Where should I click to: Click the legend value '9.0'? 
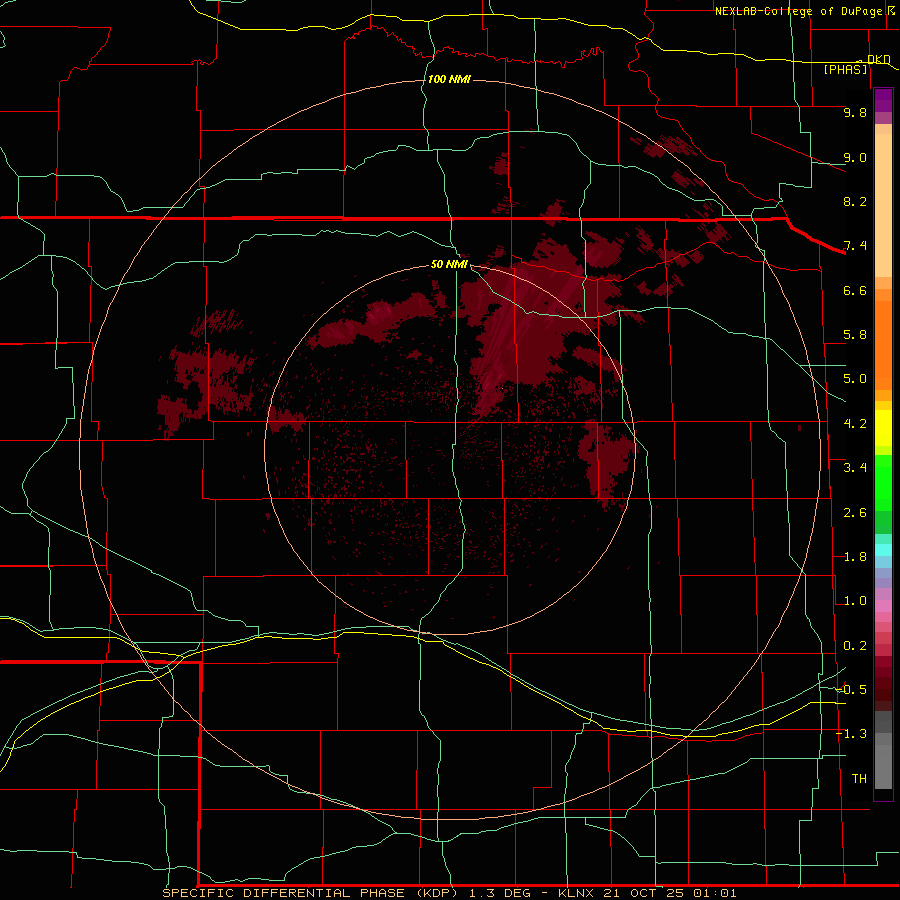[855, 157]
